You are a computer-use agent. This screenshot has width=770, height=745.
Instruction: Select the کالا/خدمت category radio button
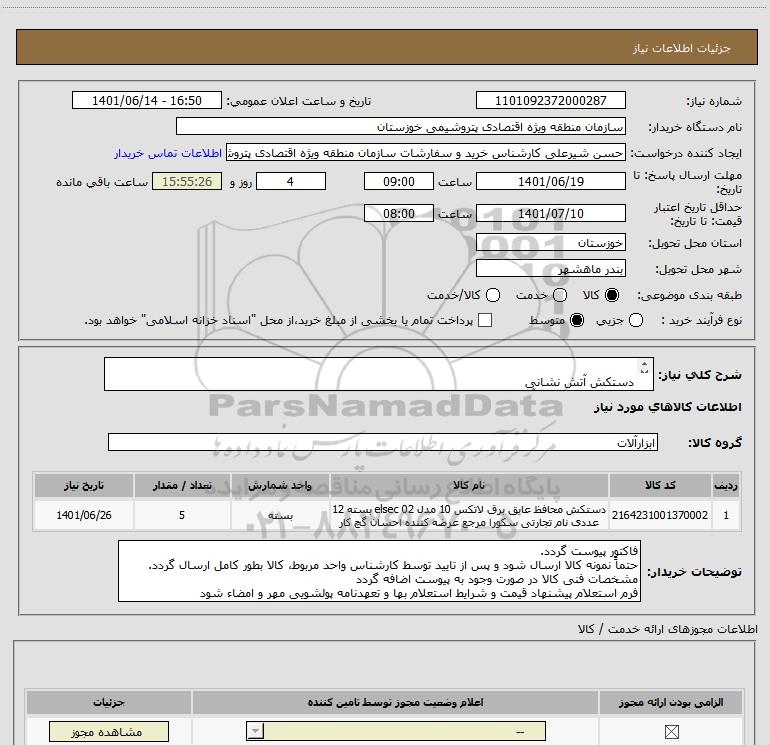click(x=493, y=295)
